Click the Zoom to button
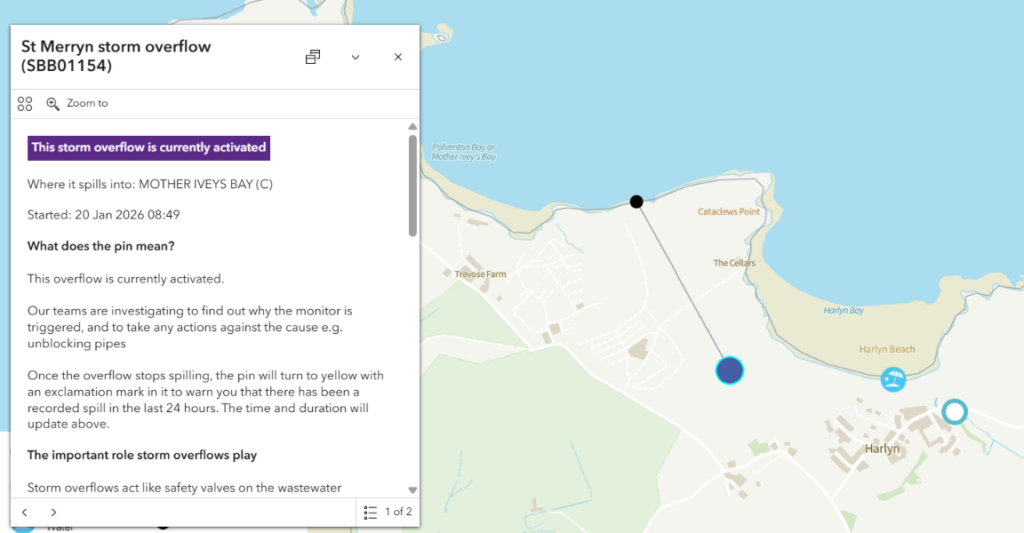The width and height of the screenshot is (1024, 533). coord(78,103)
